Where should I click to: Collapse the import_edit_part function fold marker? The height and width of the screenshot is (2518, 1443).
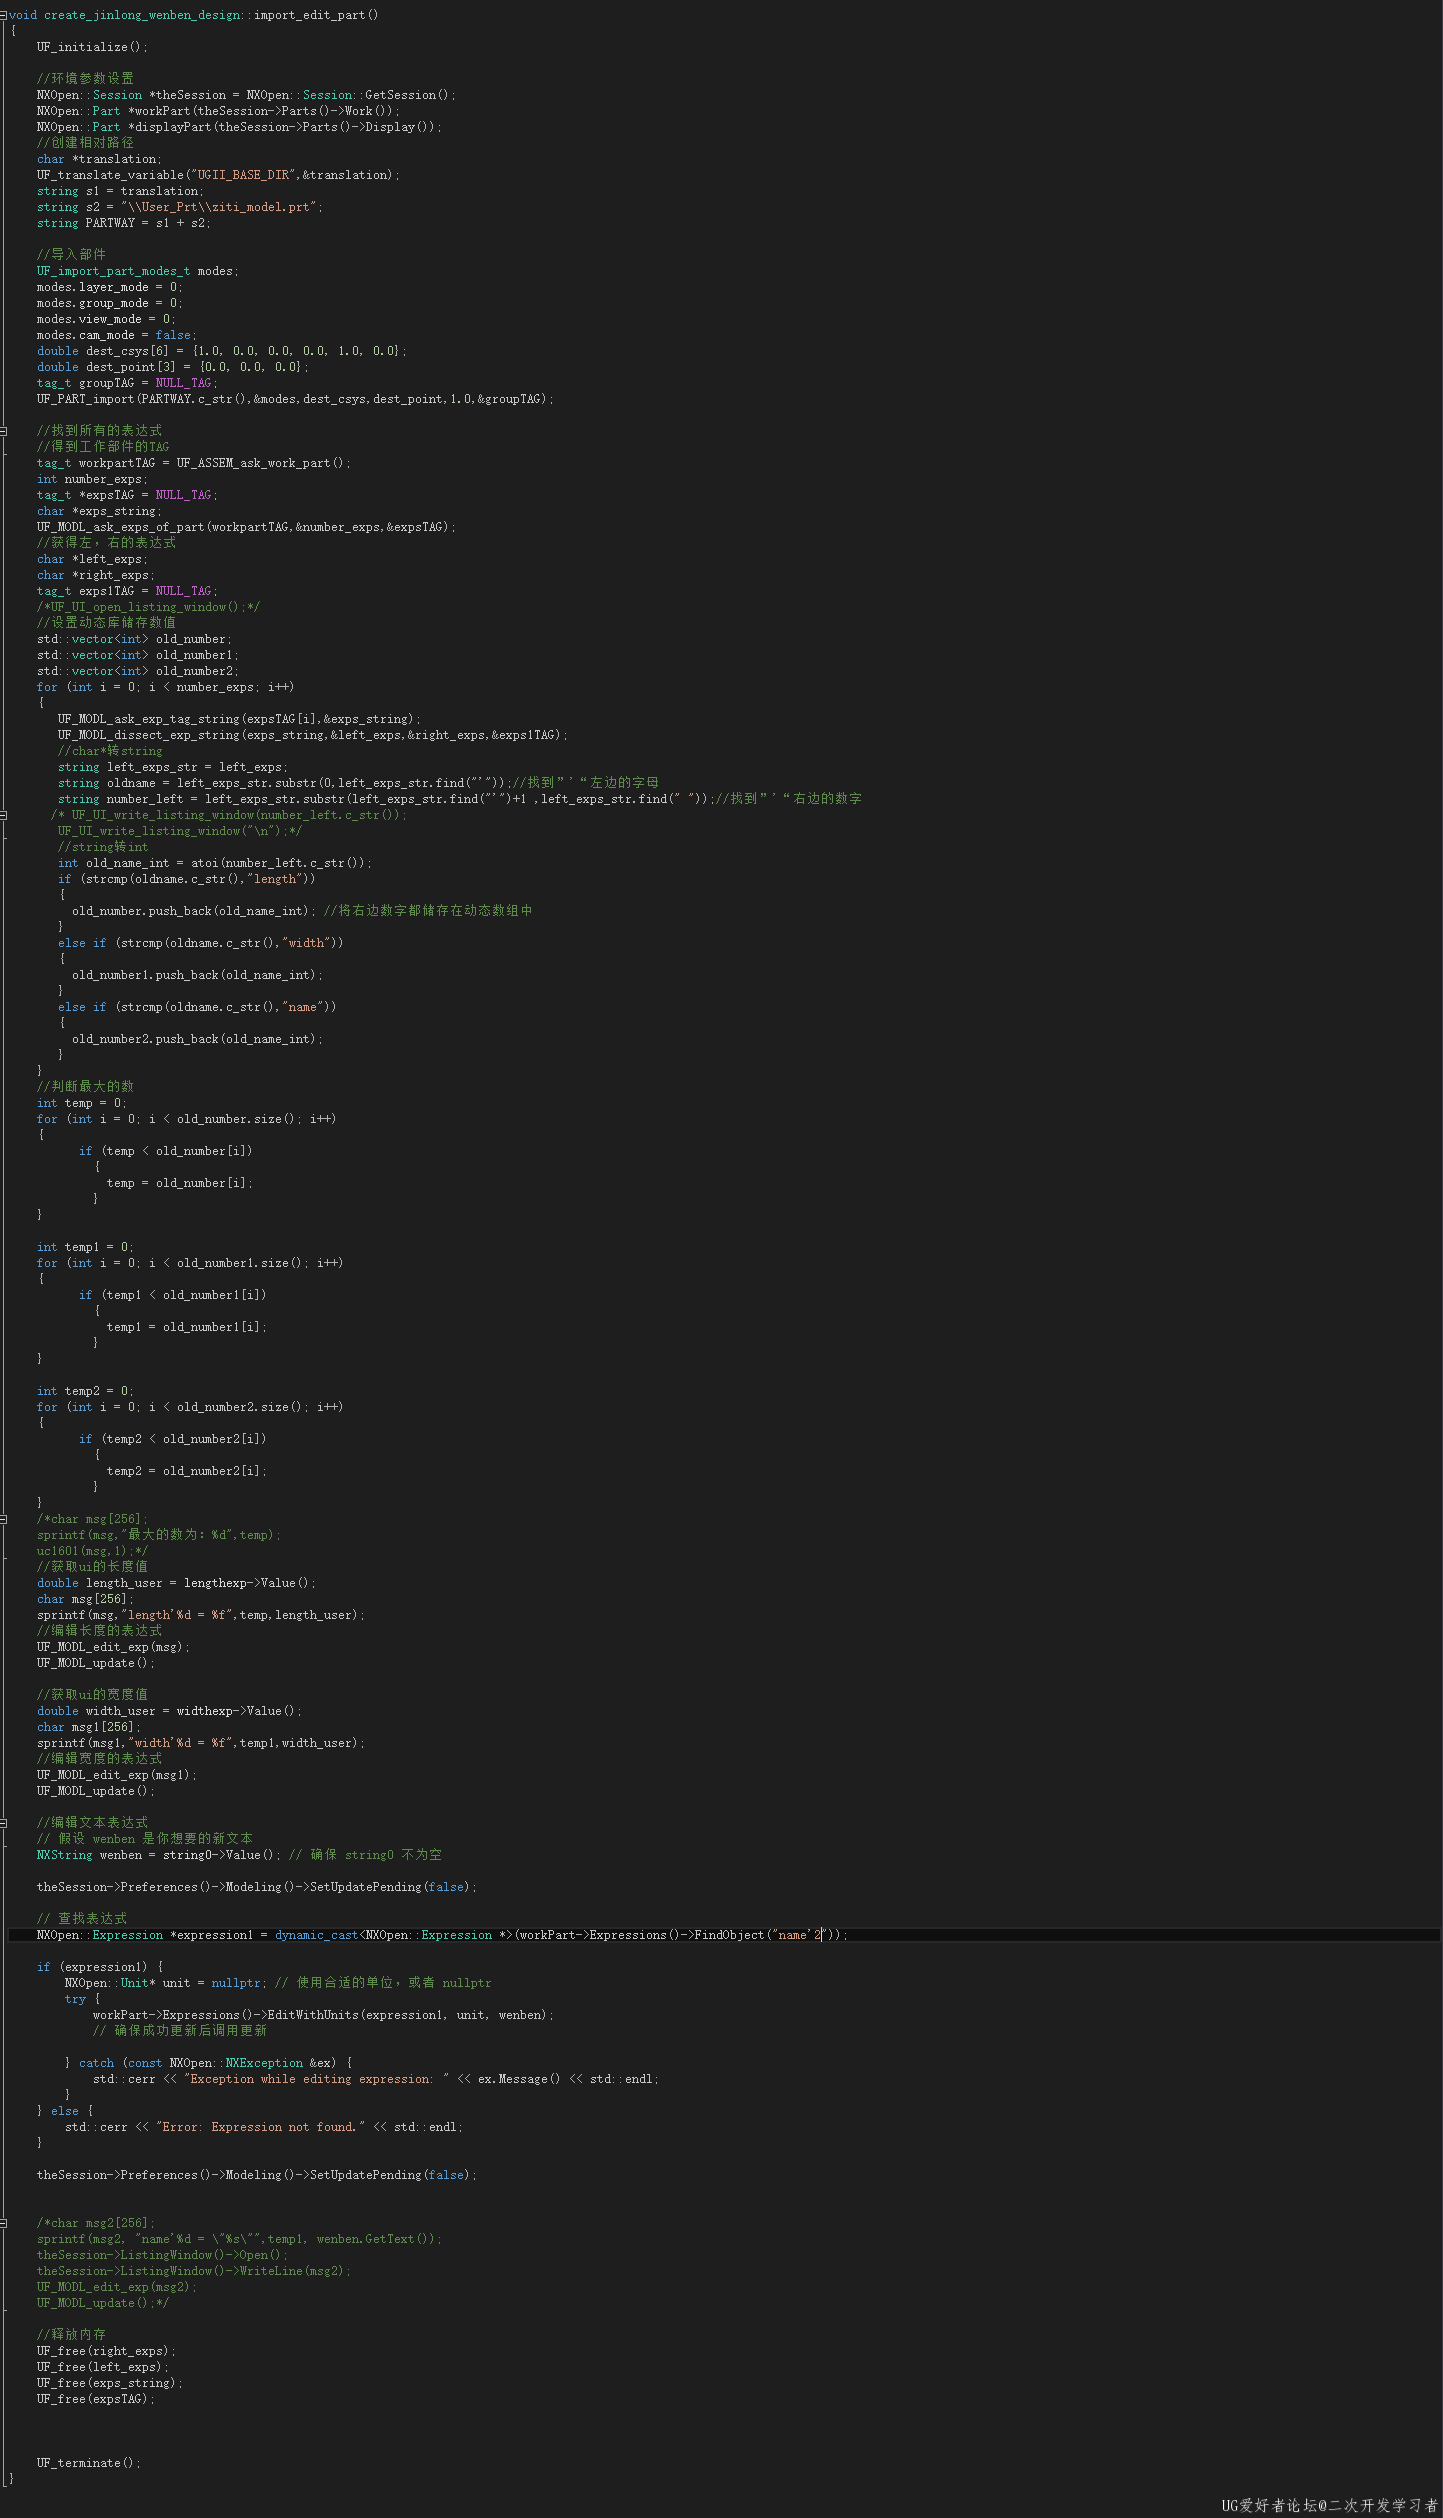[4, 15]
